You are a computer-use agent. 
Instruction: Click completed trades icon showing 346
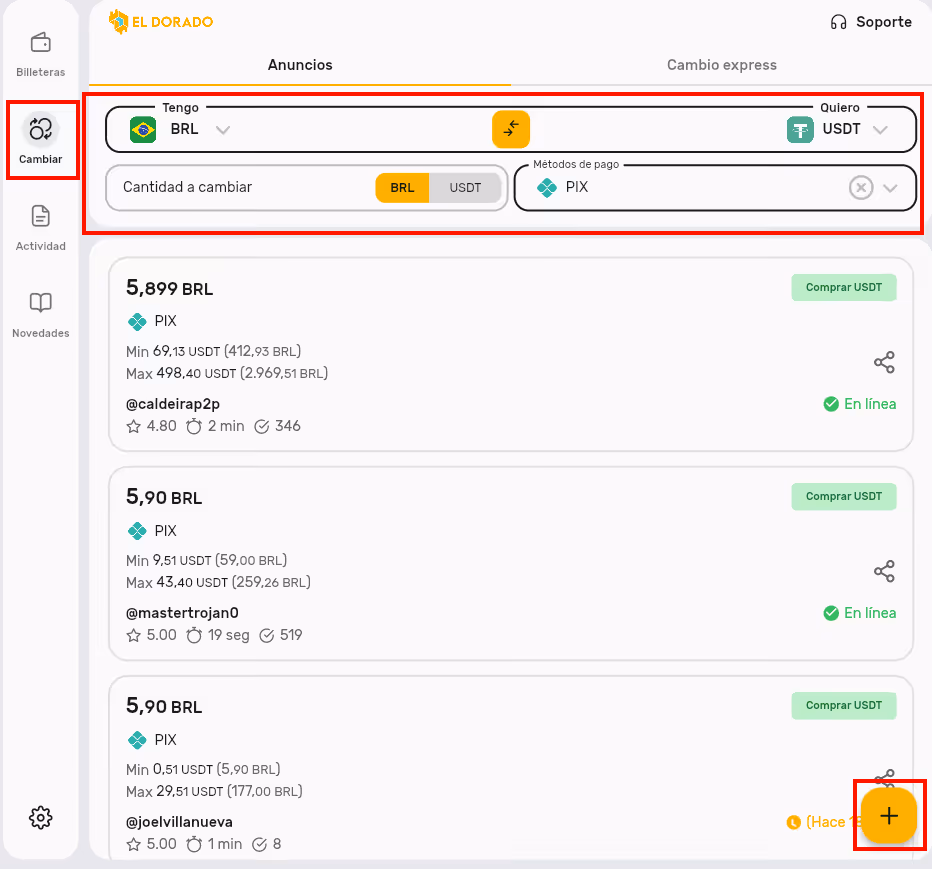coord(262,426)
